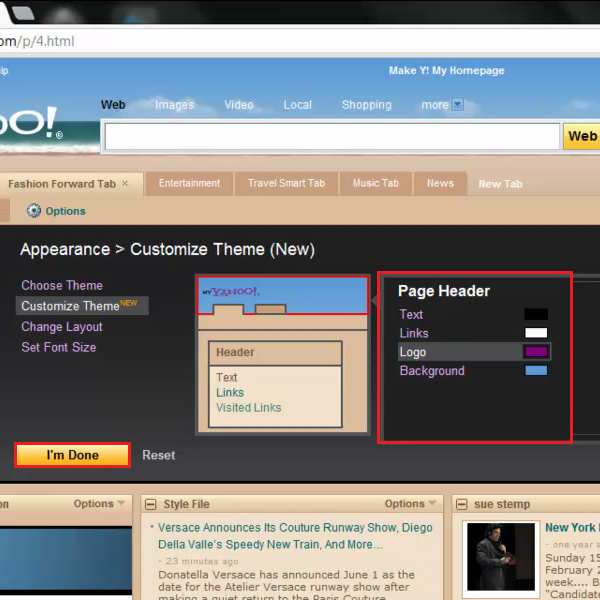This screenshot has width=600, height=600.
Task: Click the Header box in theme preview
Action: click(275, 352)
